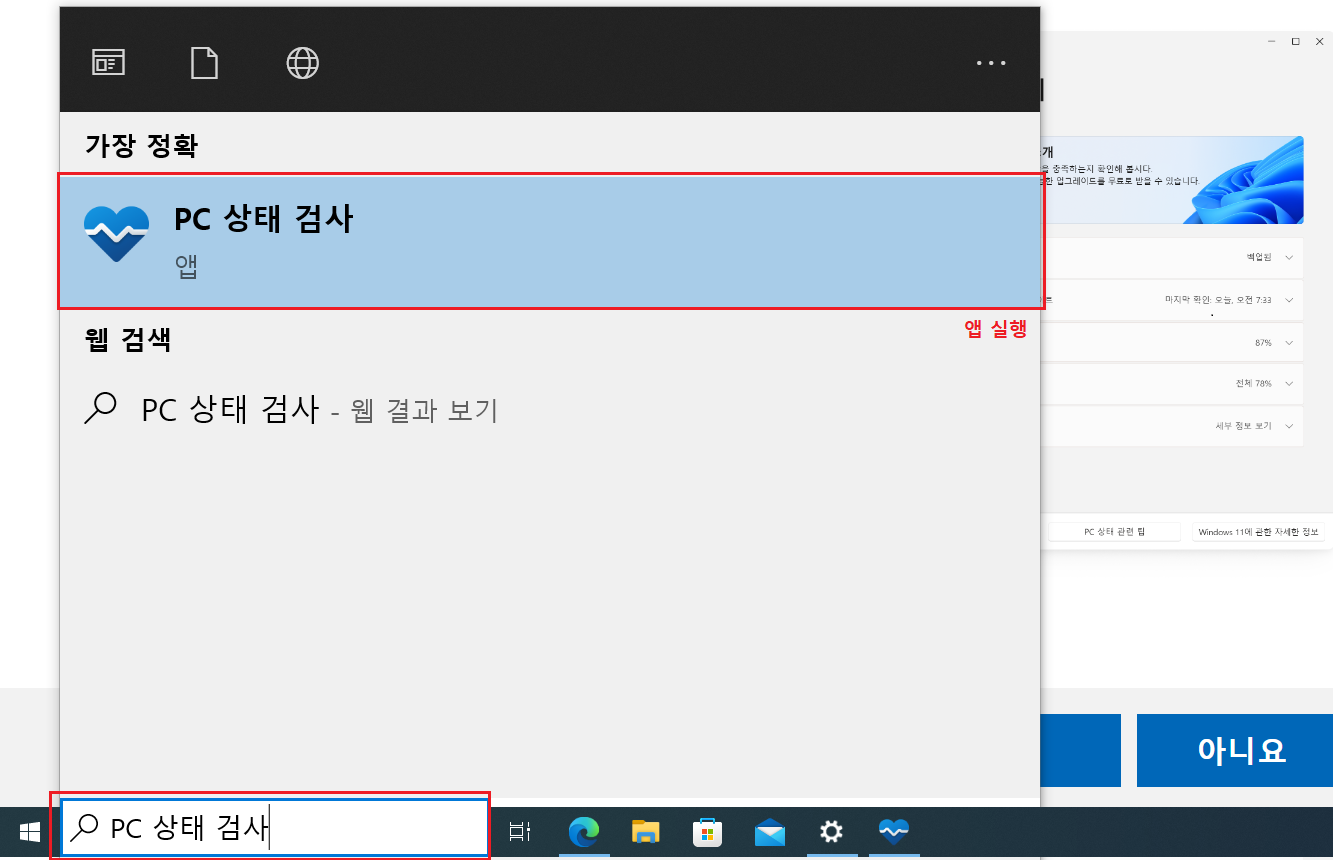Click the 웹 검색 heading text
The image size is (1333, 860).
tap(128, 339)
